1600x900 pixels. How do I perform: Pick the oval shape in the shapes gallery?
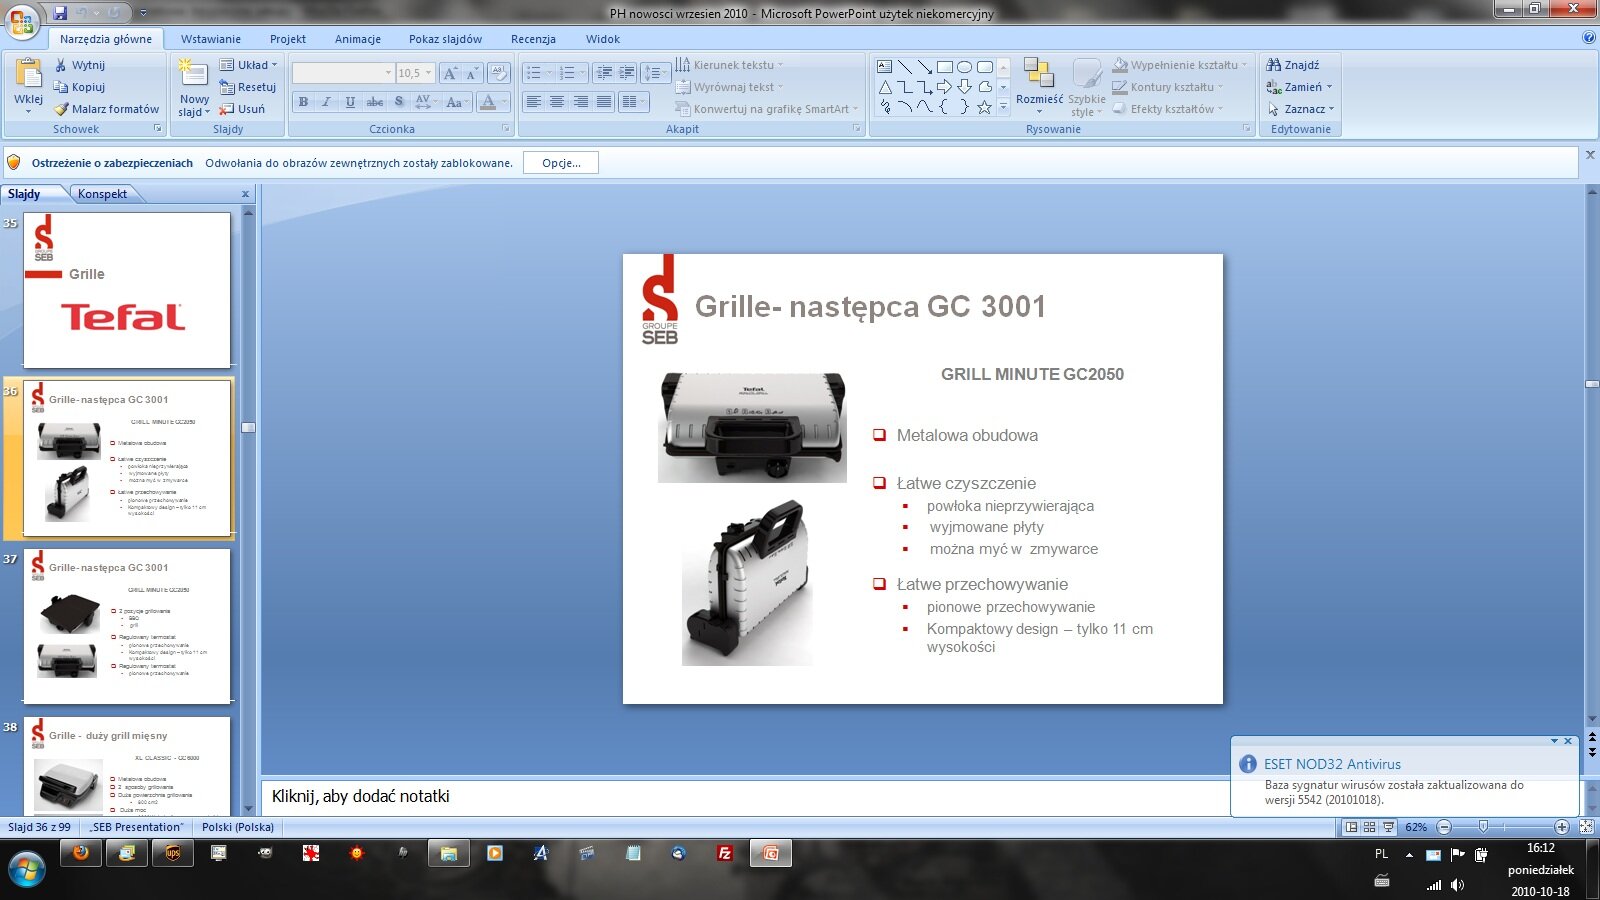click(x=964, y=67)
